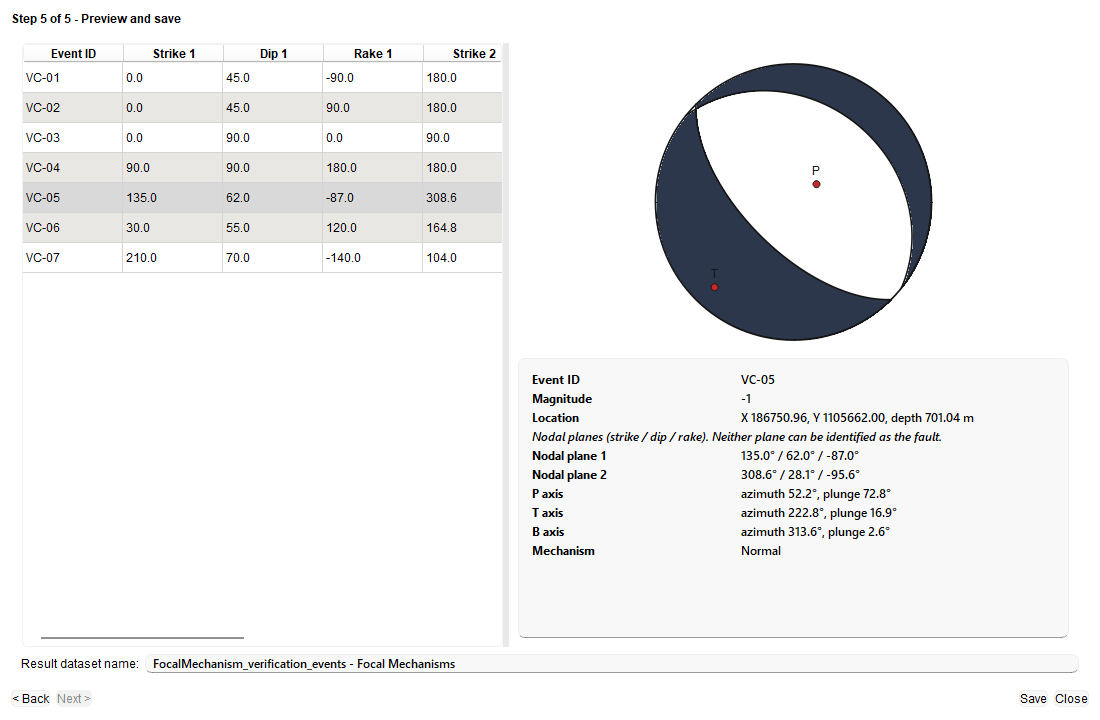Click Rake 1 value -140.0 for VC-07
This screenshot has height=720, width=1100.
[x=343, y=258]
